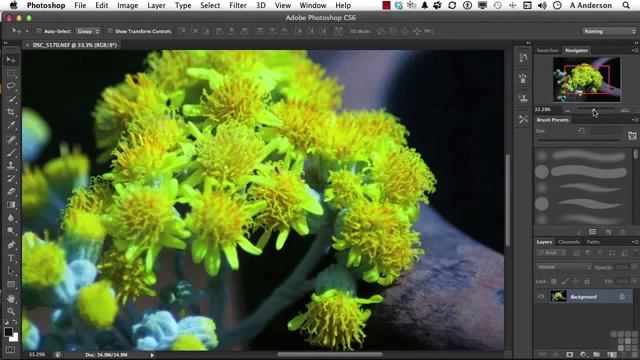Click the Navigator zoom slider
Image resolution: width=640 pixels, height=360 pixels.
pos(596,109)
